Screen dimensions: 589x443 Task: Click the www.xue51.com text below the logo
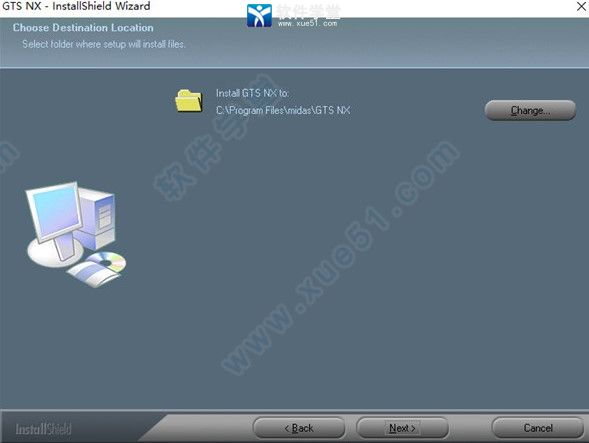coord(307,23)
